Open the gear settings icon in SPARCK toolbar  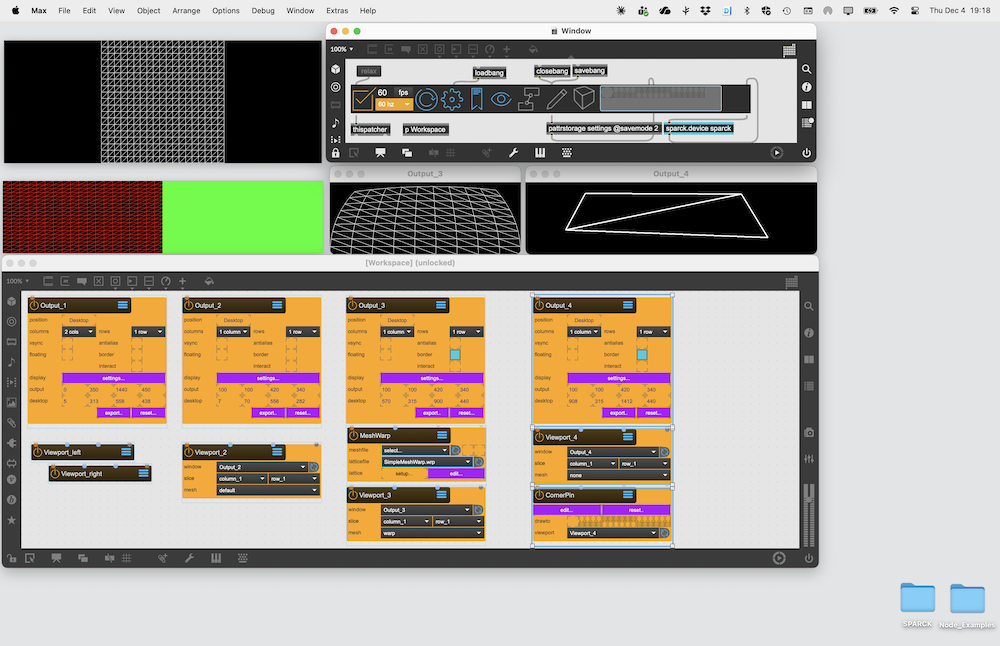point(452,98)
